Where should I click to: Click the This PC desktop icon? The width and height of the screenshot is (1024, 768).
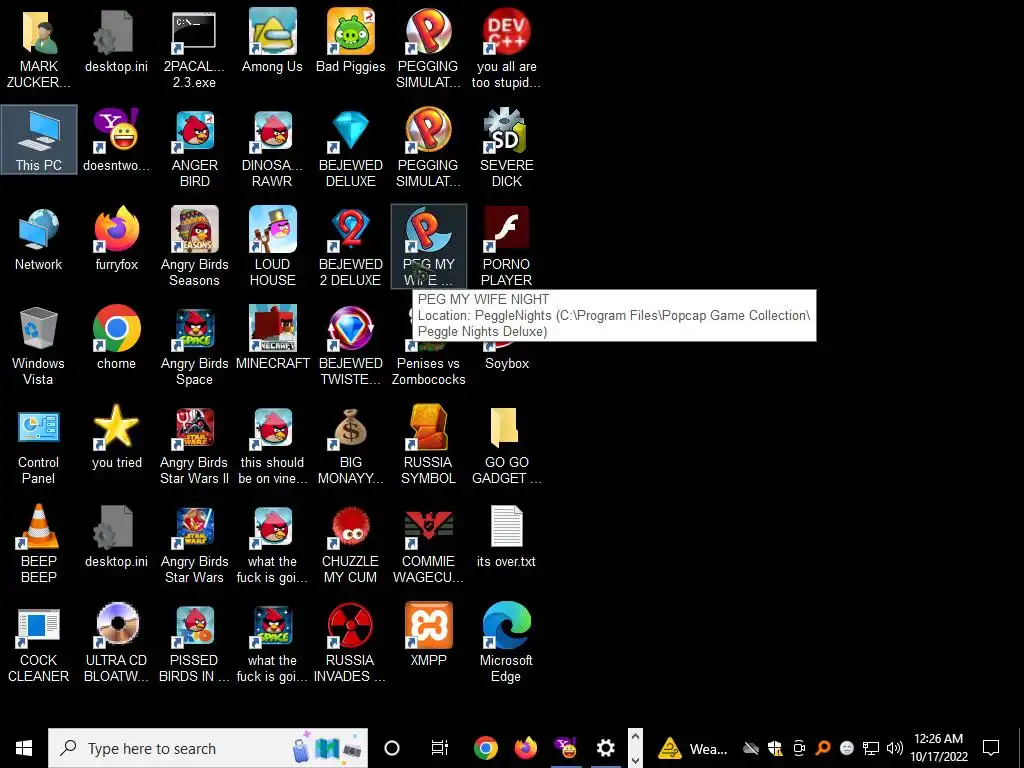tap(39, 139)
